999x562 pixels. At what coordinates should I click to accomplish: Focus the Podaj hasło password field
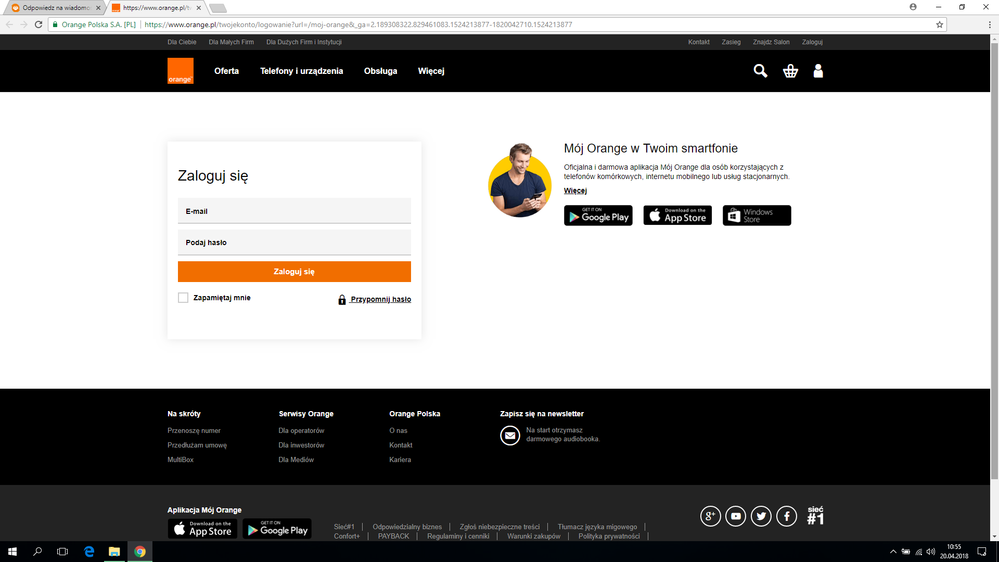pyautogui.click(x=294, y=243)
